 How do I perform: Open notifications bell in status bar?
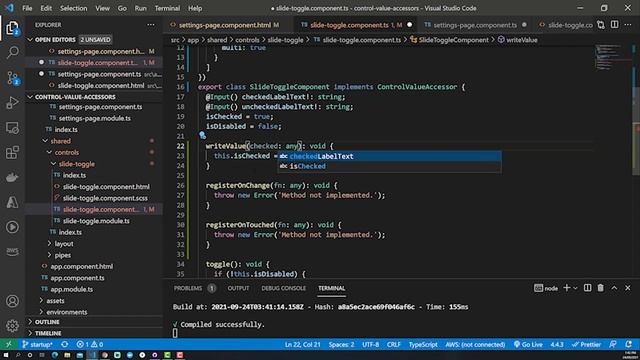[629, 344]
